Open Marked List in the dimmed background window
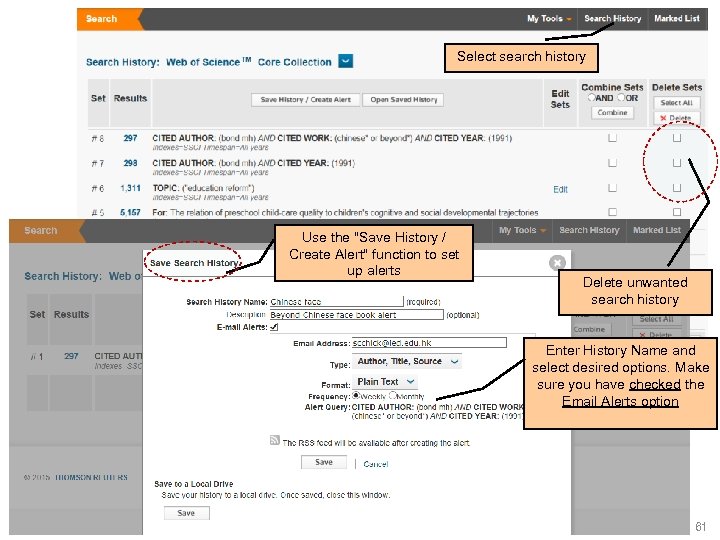The width and height of the screenshot is (720, 540). 657,231
